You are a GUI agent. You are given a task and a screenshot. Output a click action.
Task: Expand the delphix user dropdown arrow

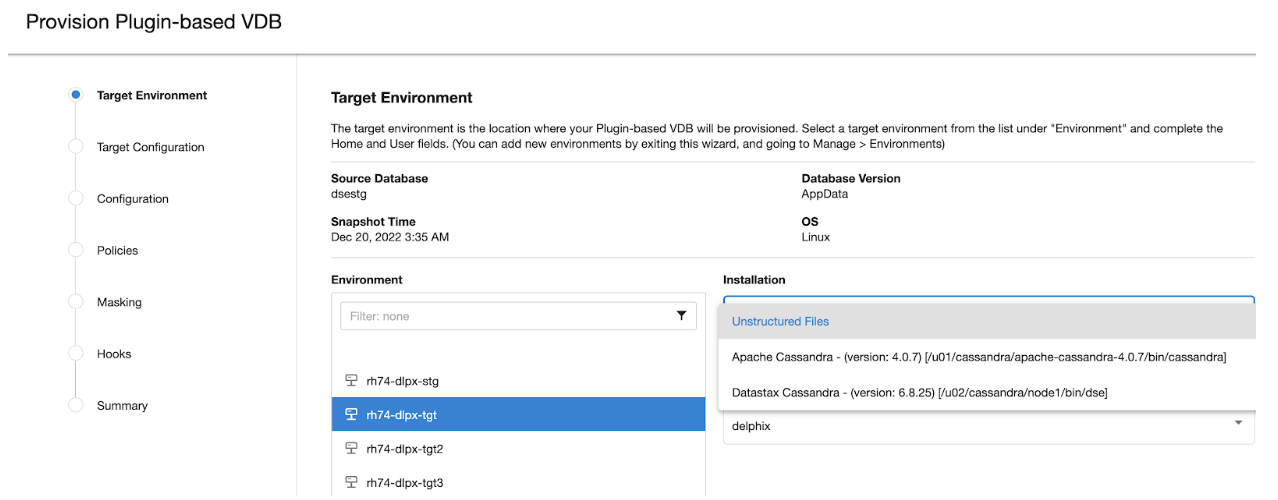(1238, 424)
